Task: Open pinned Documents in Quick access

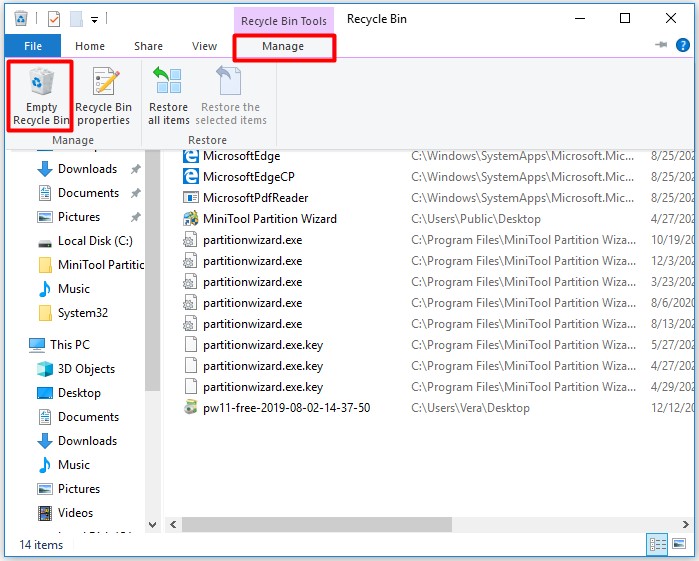Action: tap(88, 193)
